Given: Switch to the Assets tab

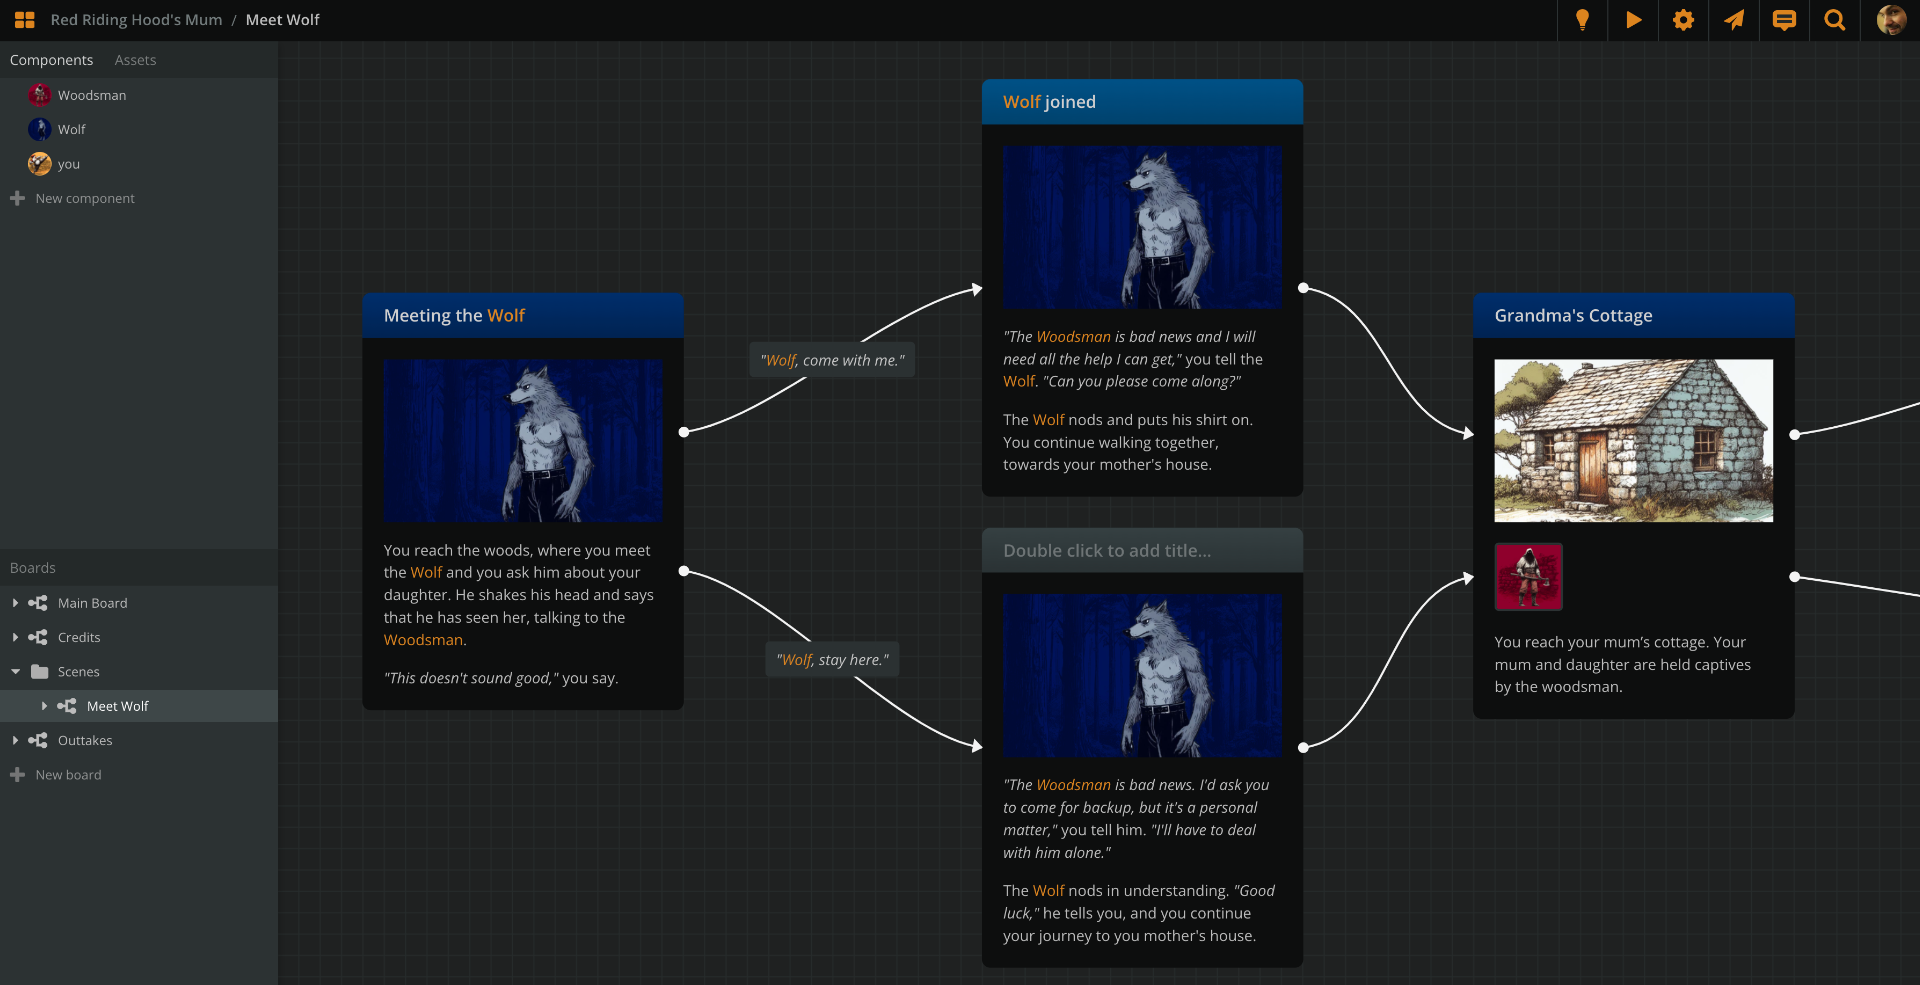Looking at the screenshot, I should tap(135, 60).
